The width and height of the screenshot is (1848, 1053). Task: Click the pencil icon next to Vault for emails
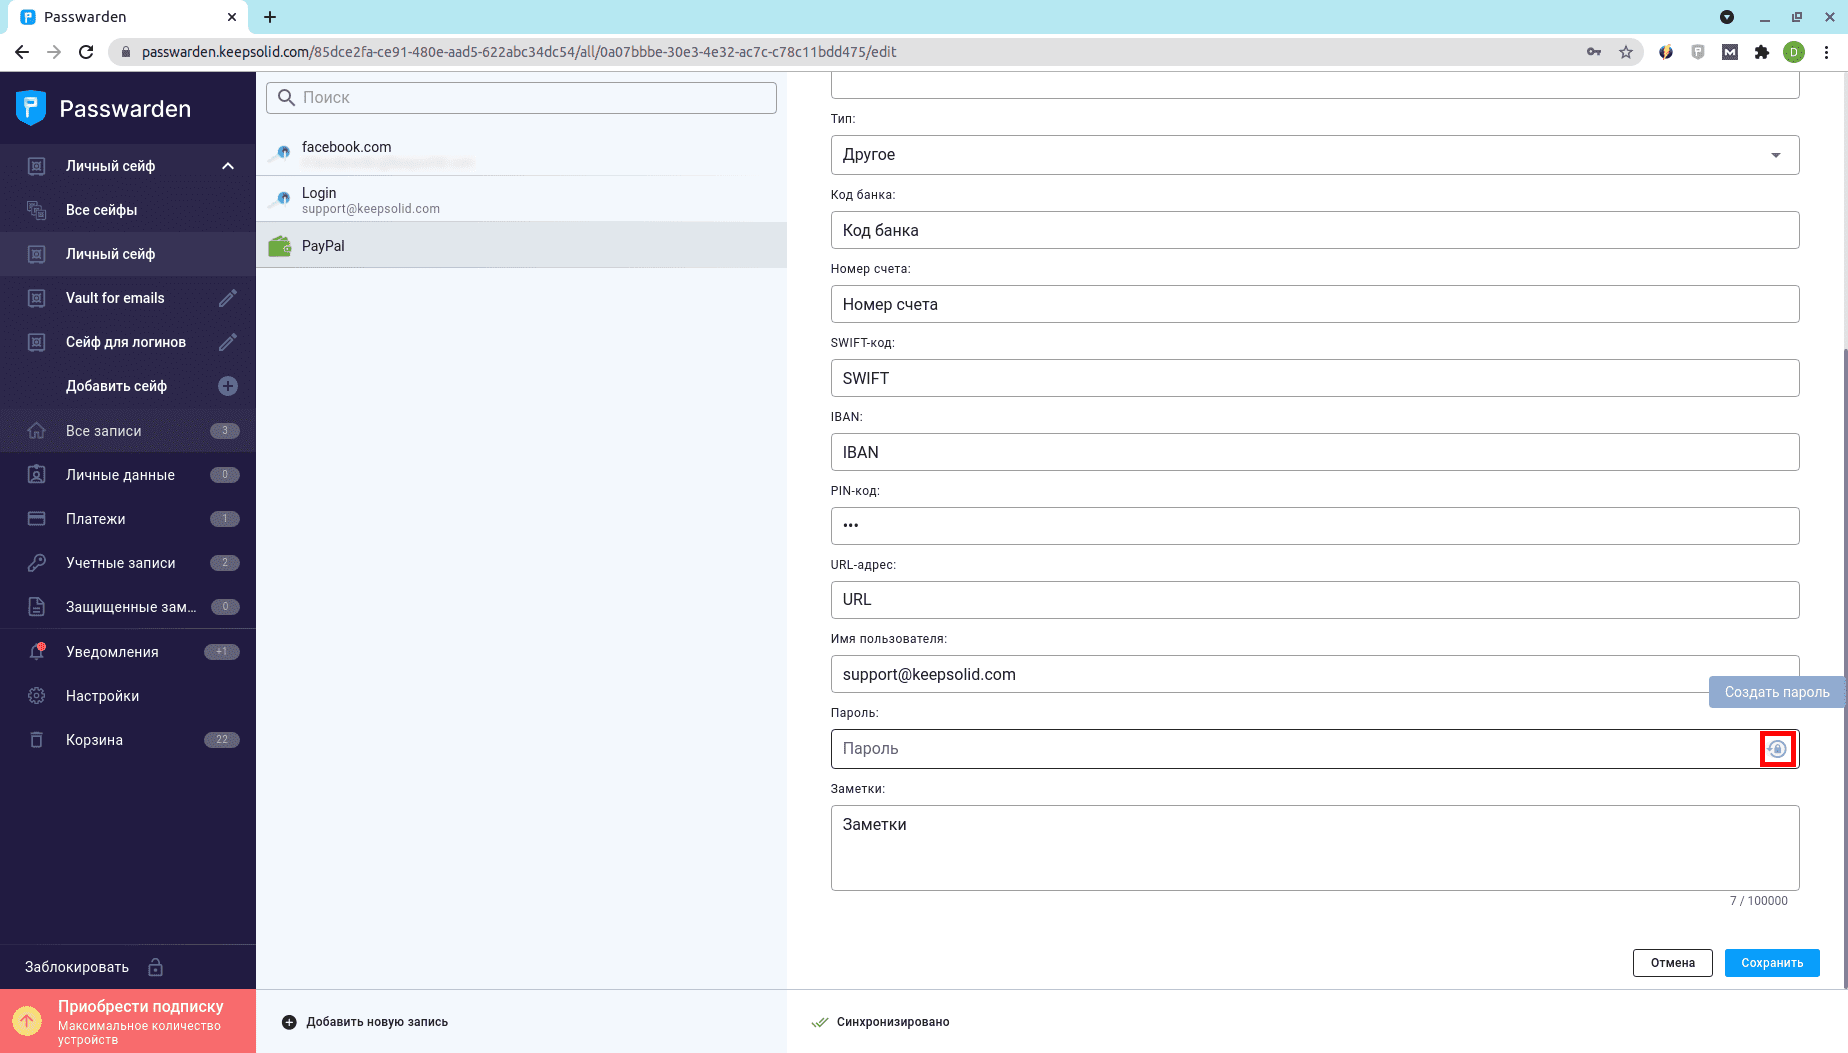pyautogui.click(x=228, y=298)
